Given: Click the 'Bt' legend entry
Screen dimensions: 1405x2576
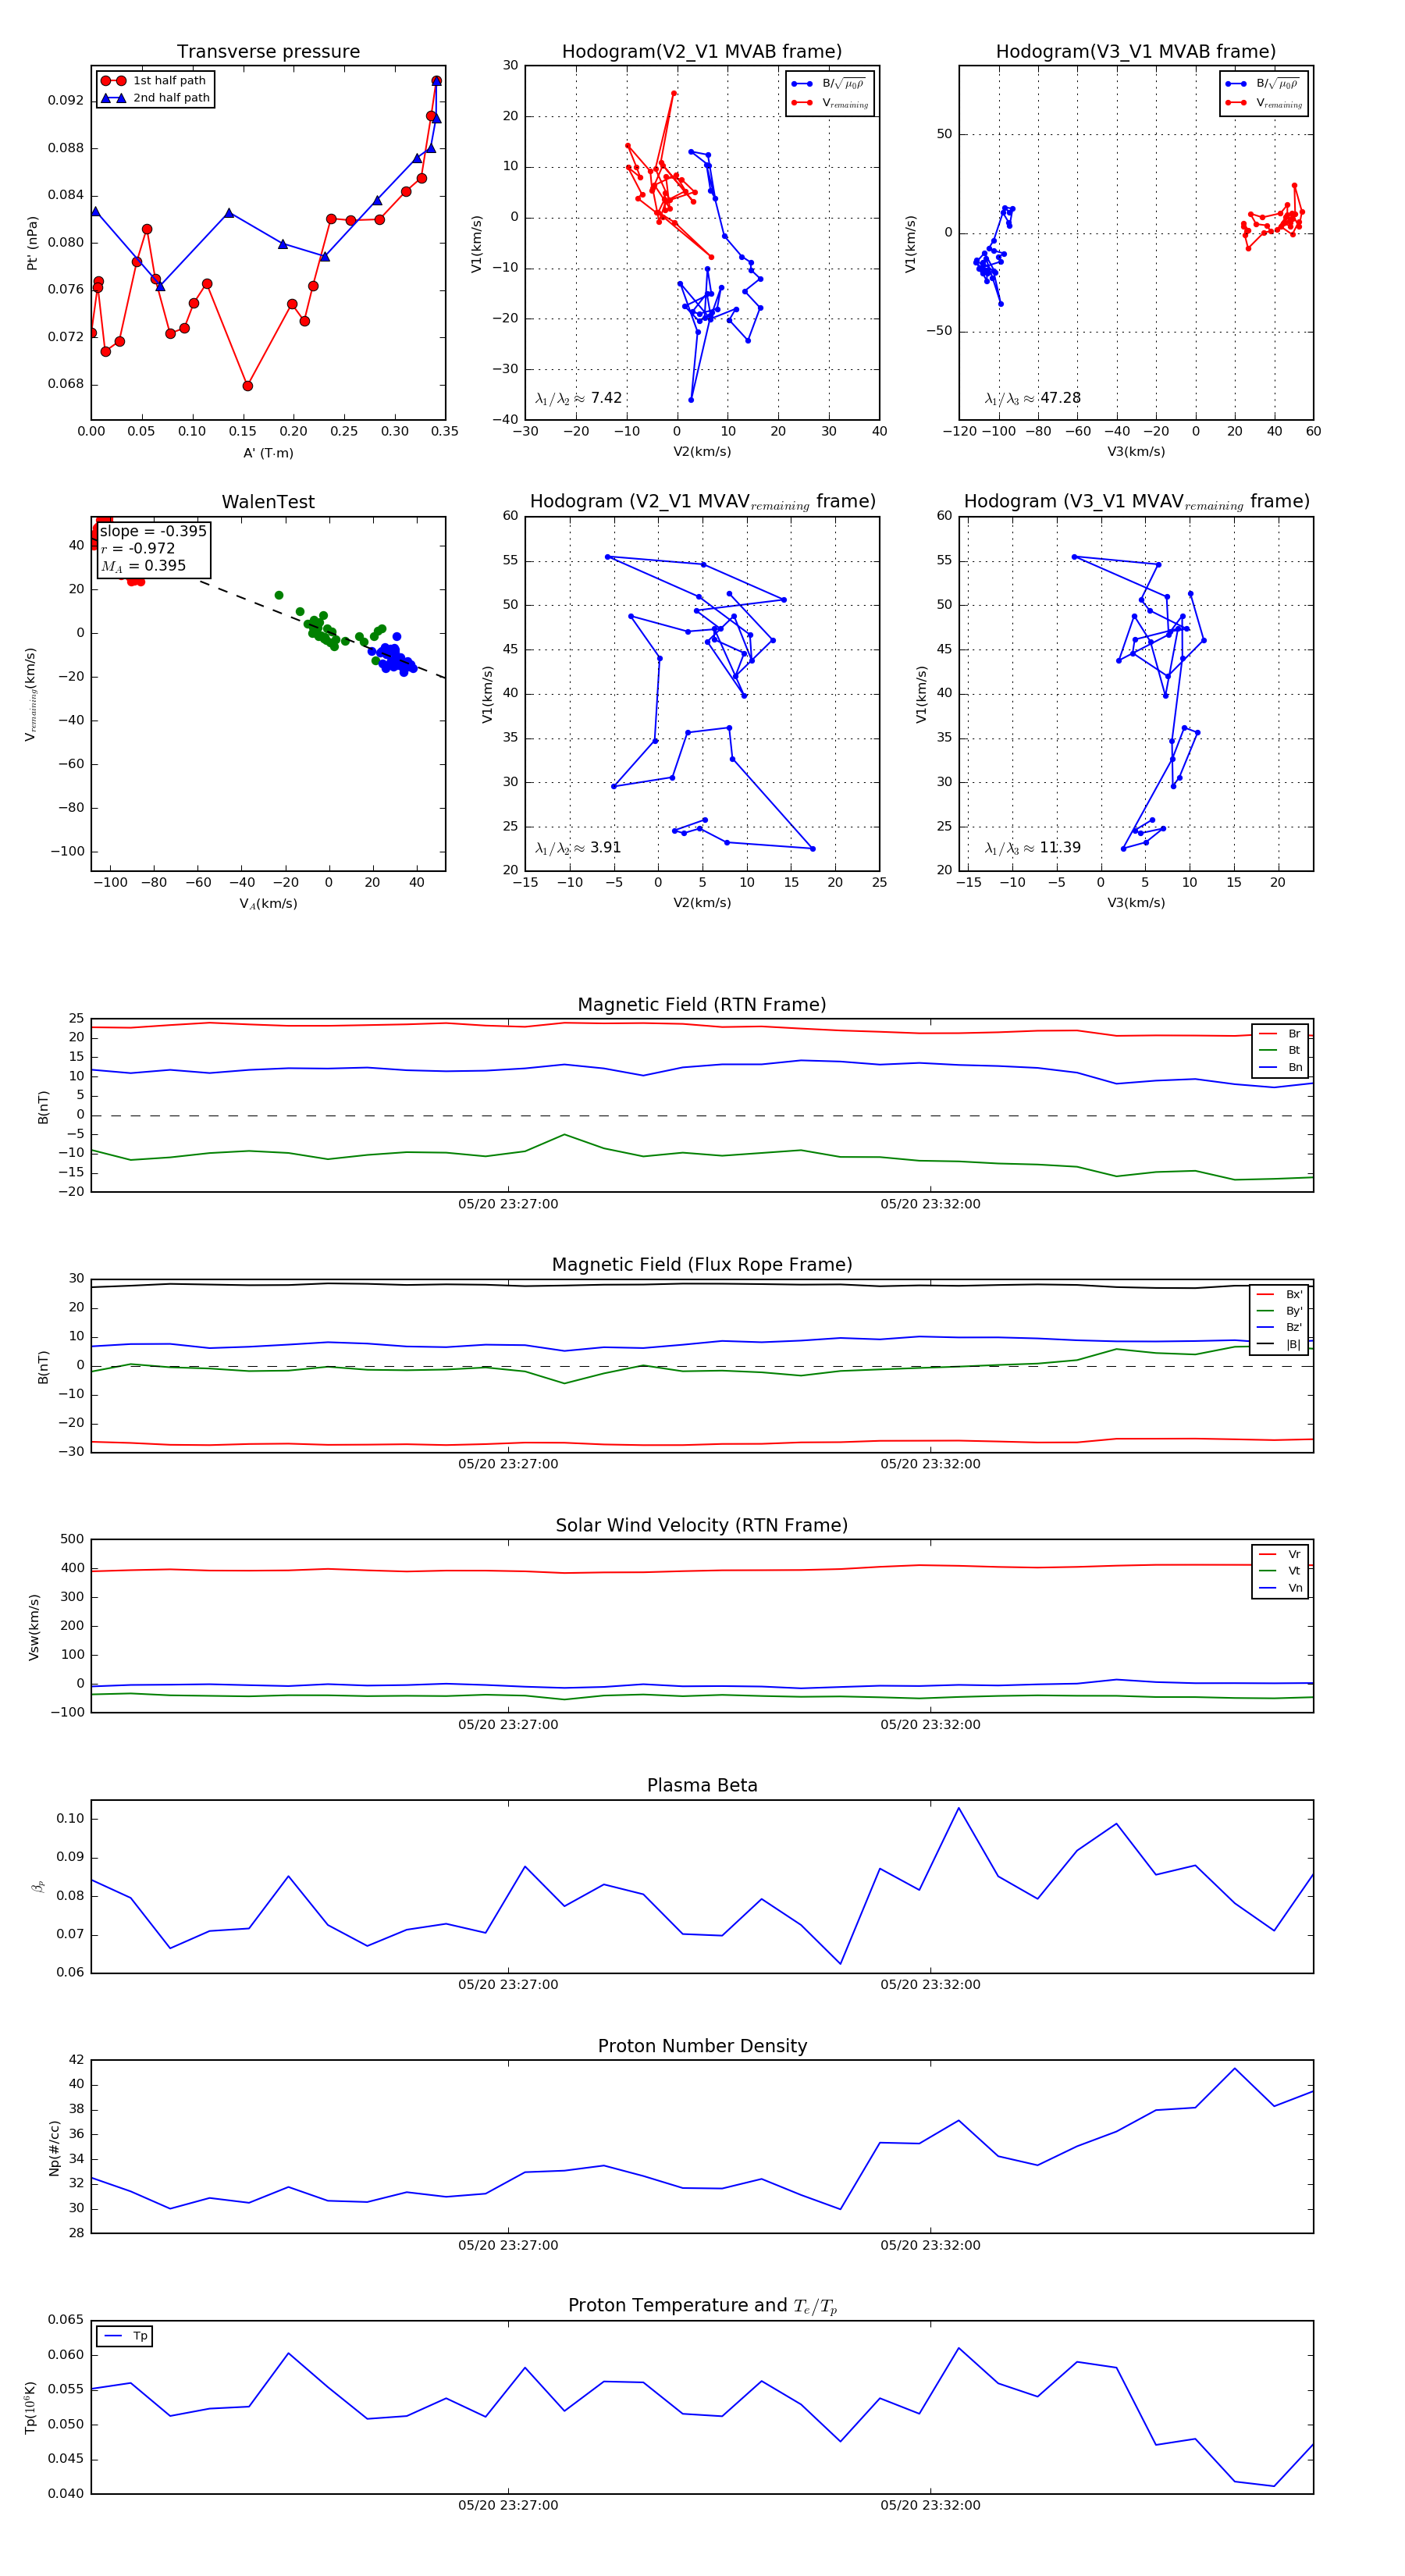Looking at the screenshot, I should pos(1280,1050).
